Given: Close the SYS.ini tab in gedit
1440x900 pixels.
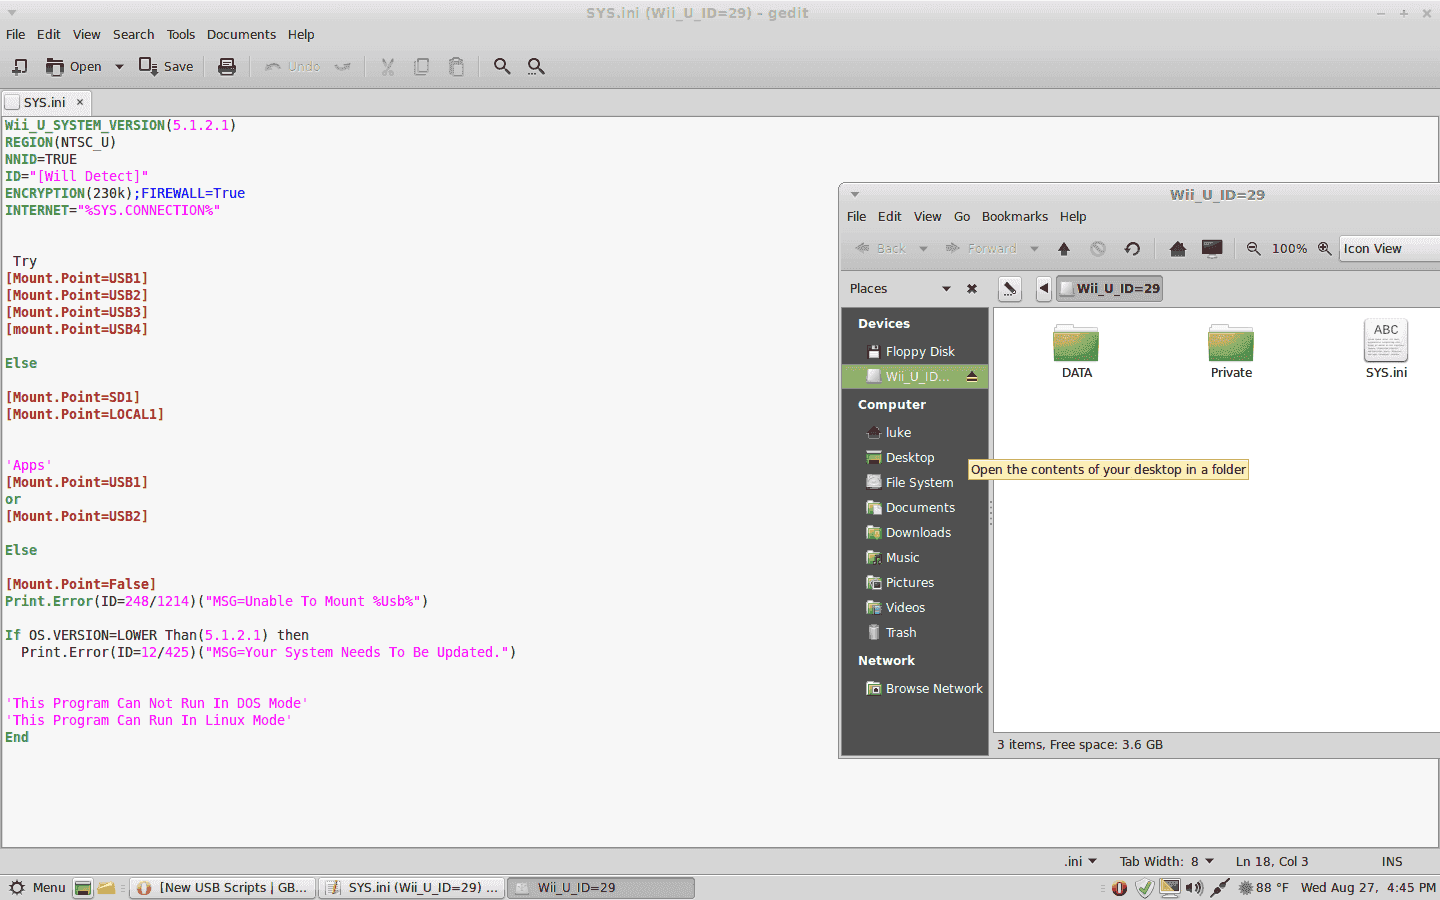Looking at the screenshot, I should coord(80,102).
